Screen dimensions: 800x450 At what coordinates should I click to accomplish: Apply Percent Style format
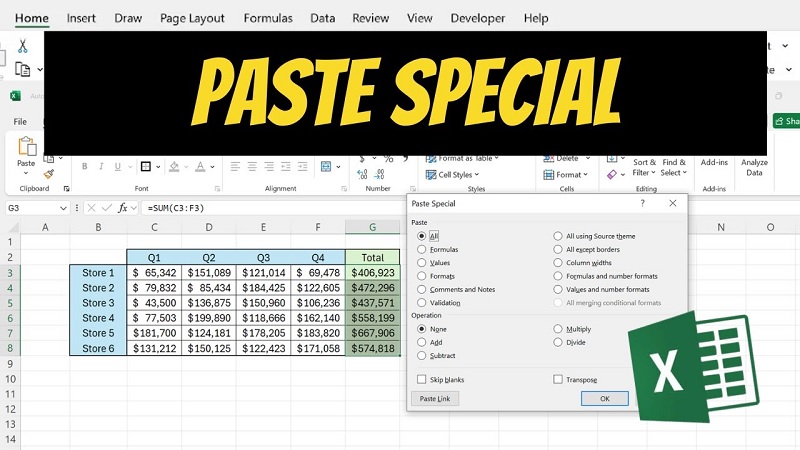click(389, 159)
